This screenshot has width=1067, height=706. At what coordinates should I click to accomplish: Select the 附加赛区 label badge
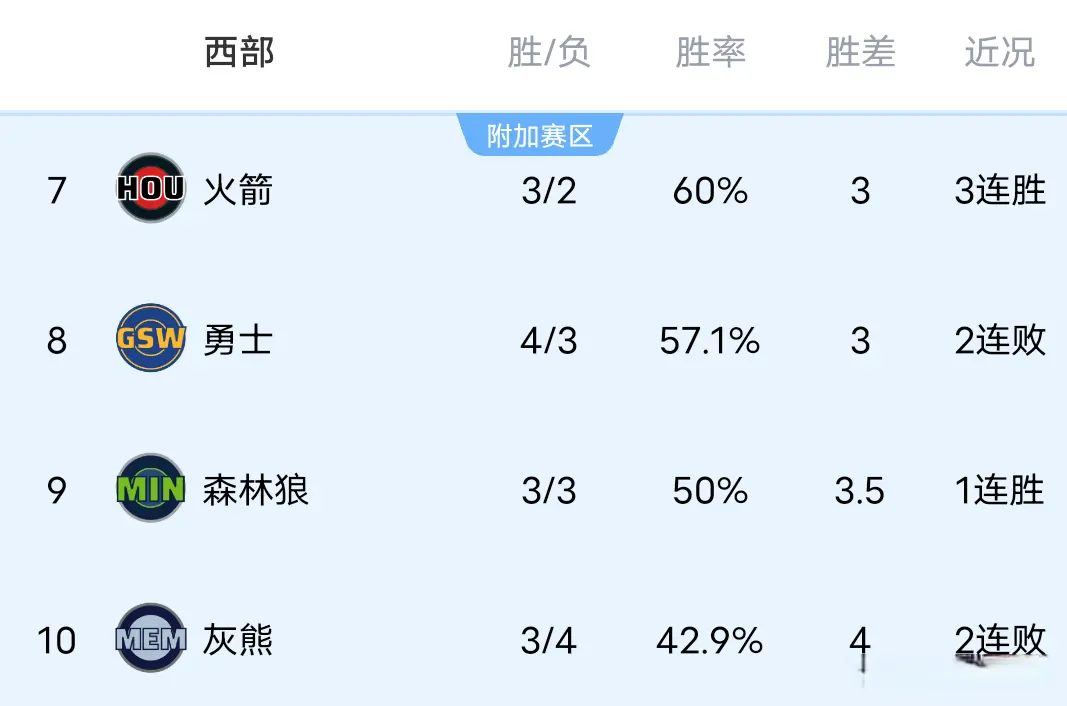click(x=540, y=135)
